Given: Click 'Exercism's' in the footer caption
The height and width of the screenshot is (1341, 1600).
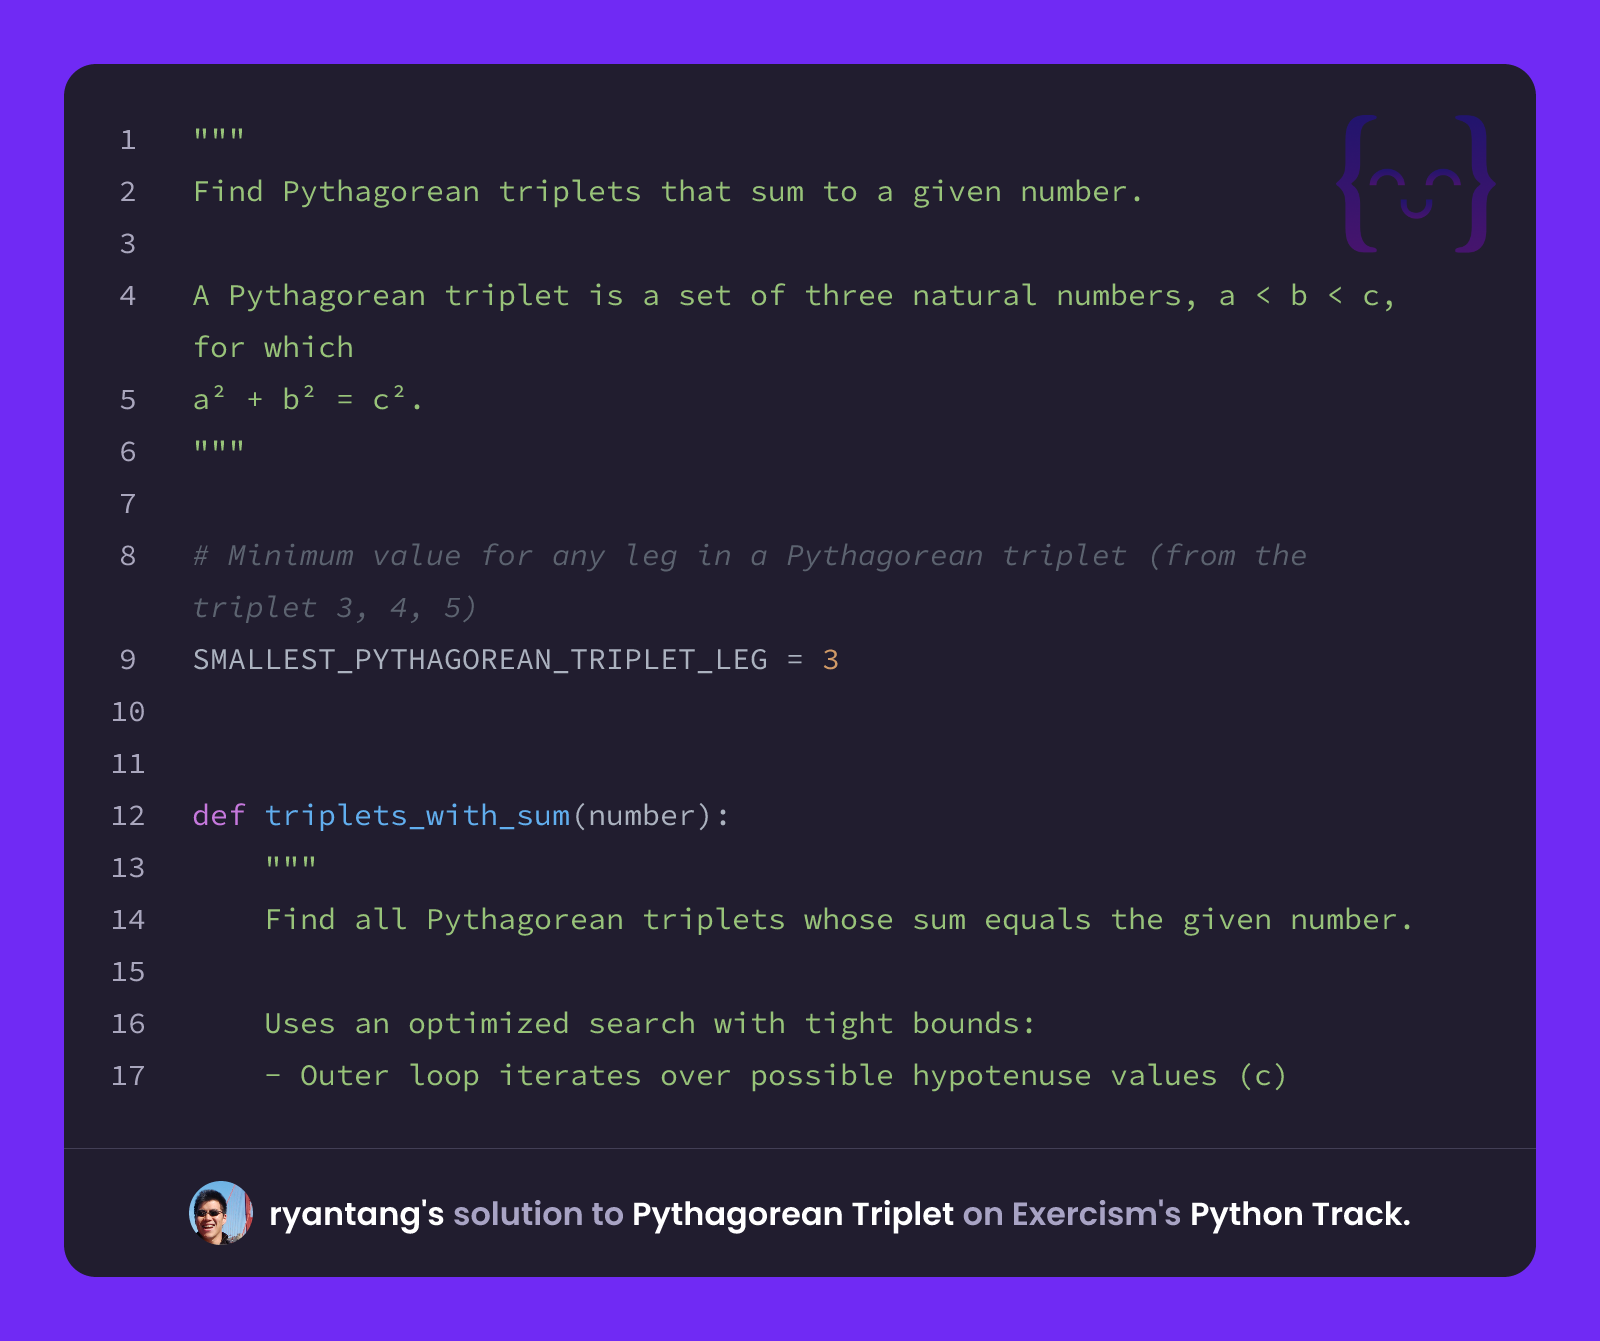Looking at the screenshot, I should (1096, 1214).
